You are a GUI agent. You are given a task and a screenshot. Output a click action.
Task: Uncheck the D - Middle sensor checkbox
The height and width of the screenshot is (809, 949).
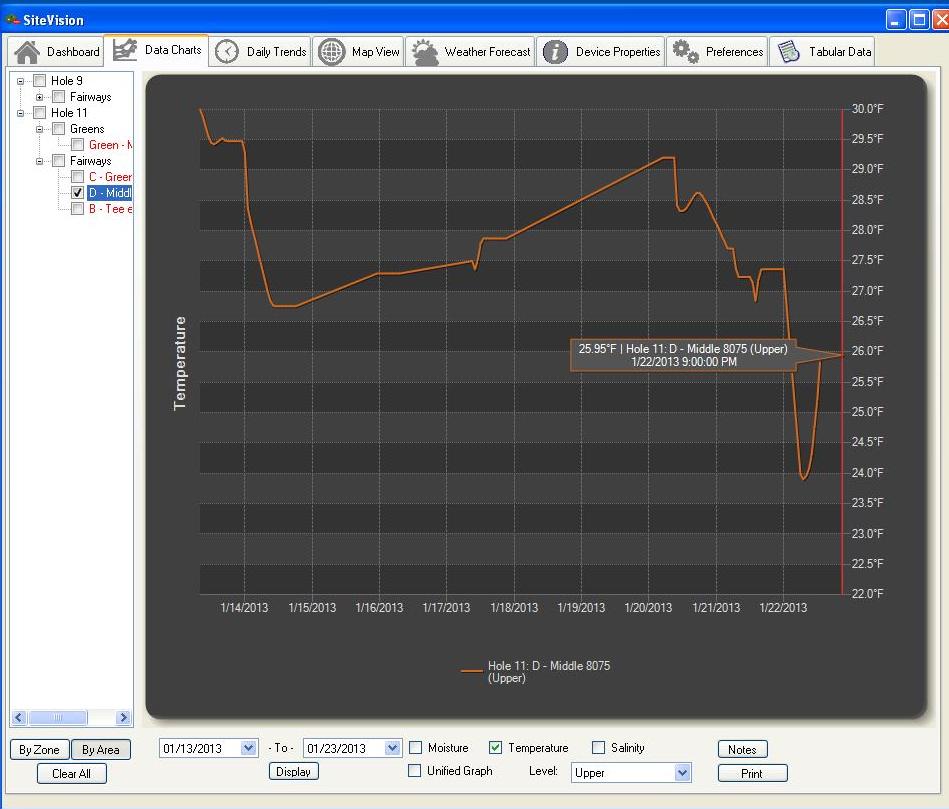(77, 193)
